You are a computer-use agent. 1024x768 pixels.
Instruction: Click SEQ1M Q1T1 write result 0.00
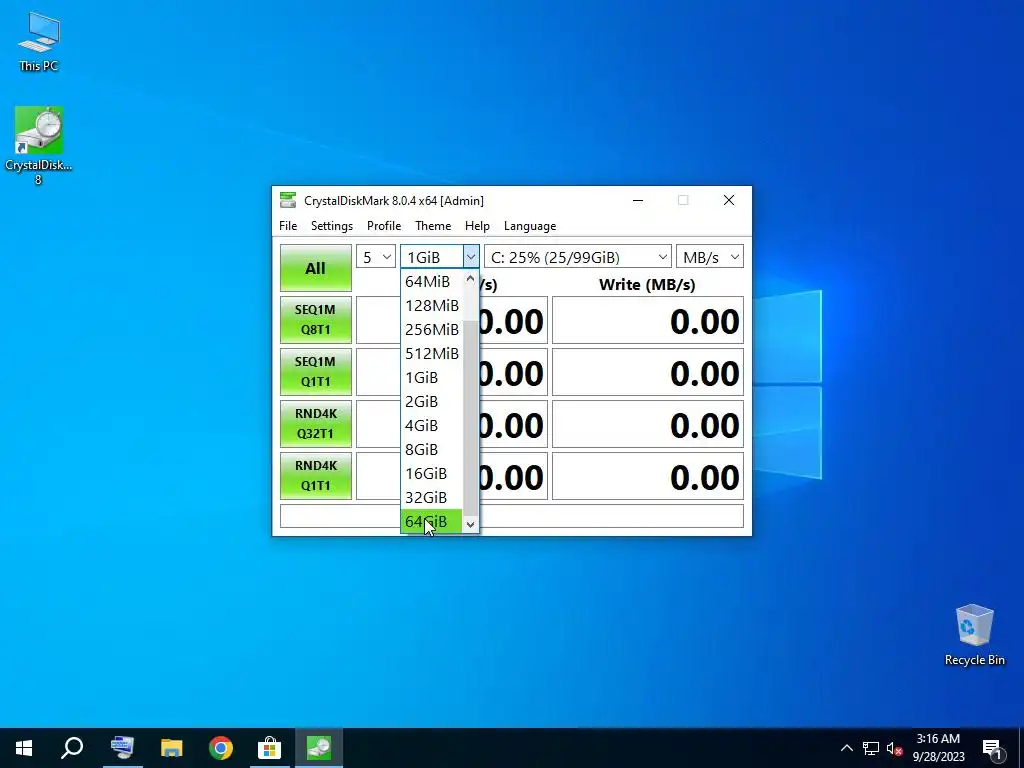tap(648, 372)
